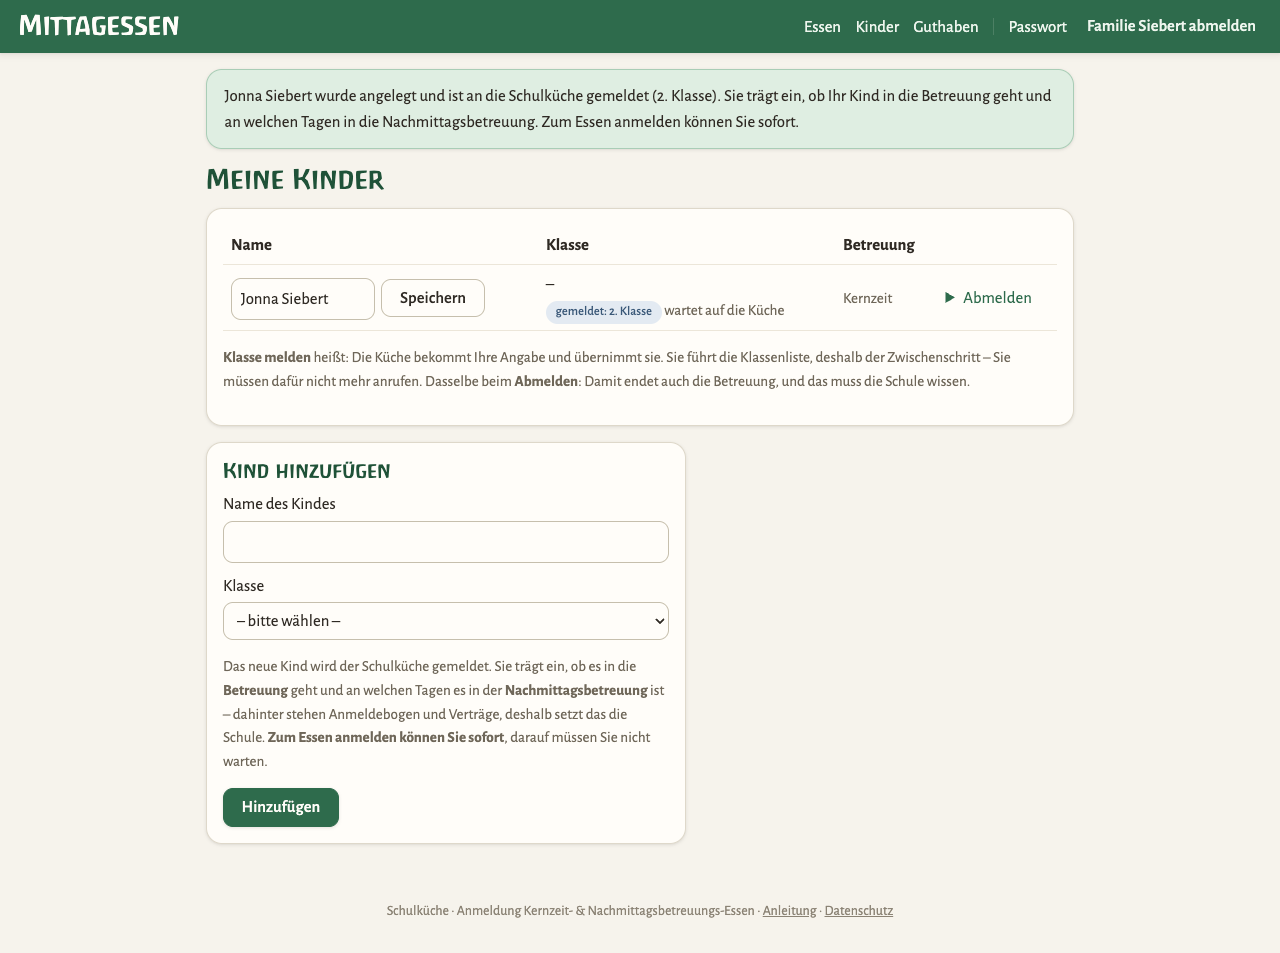Click the green success notification banner
The image size is (1280, 953).
pyautogui.click(x=640, y=109)
